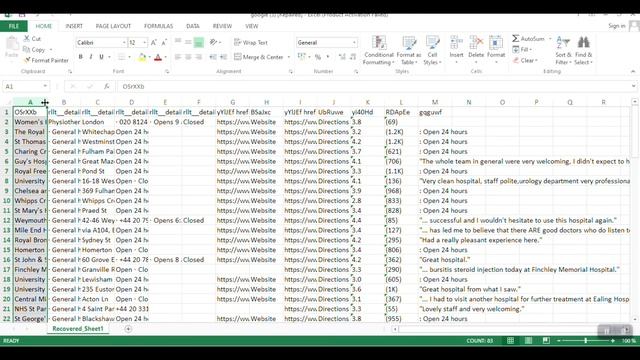
Task: Click the Decrease Decimal icon
Action: [353, 57]
